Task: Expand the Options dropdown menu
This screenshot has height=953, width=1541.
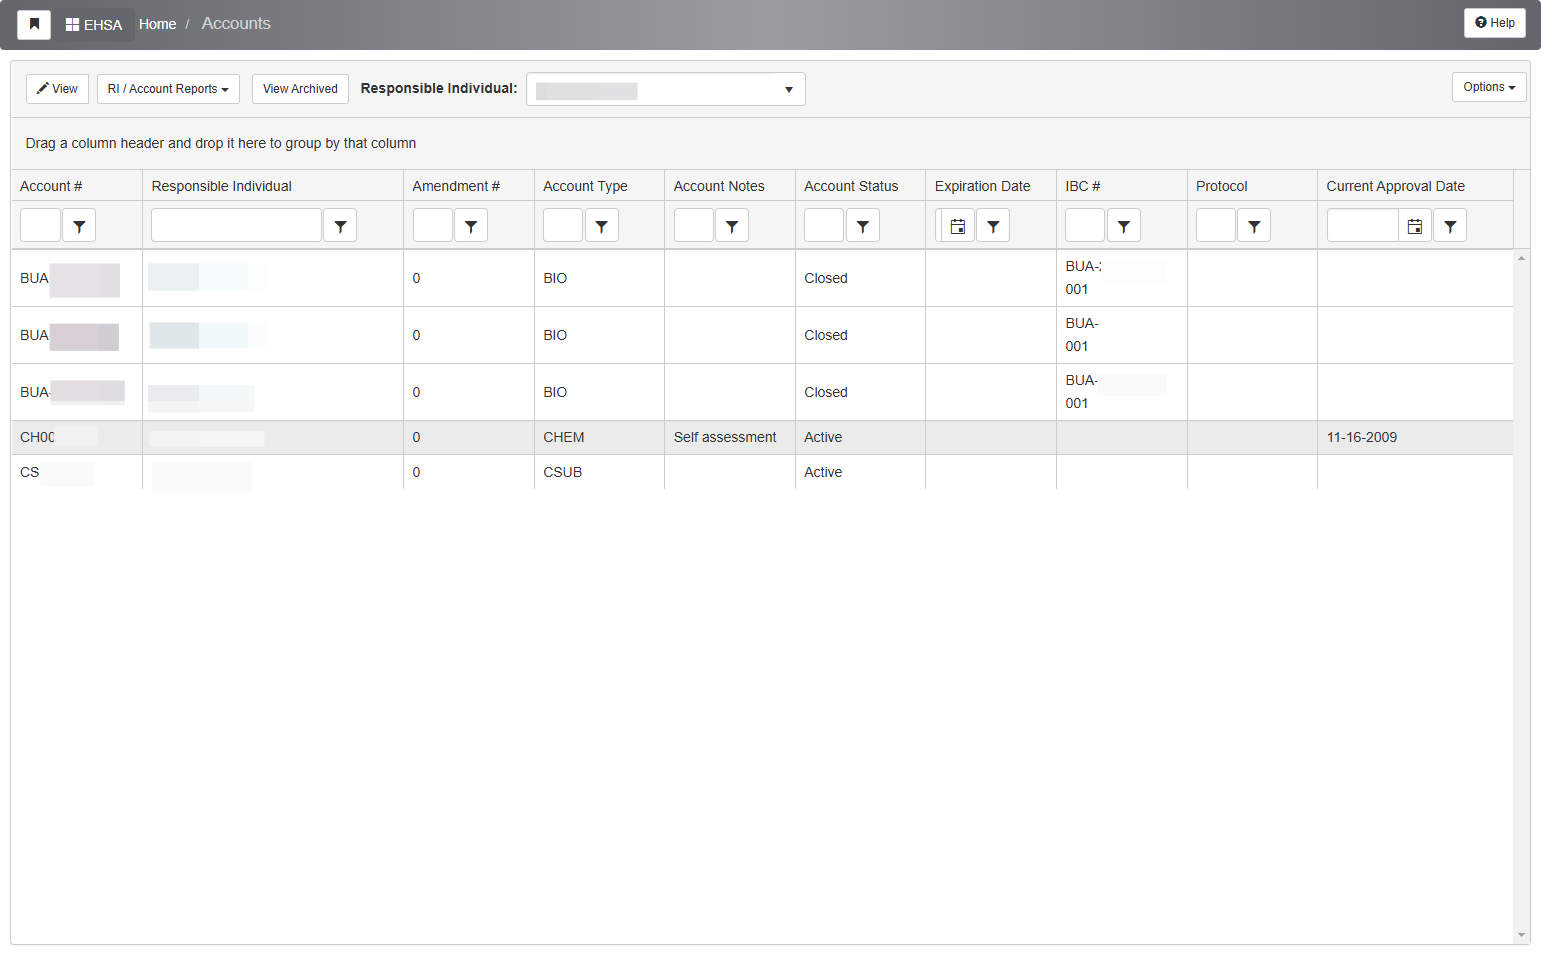Action: click(x=1489, y=87)
